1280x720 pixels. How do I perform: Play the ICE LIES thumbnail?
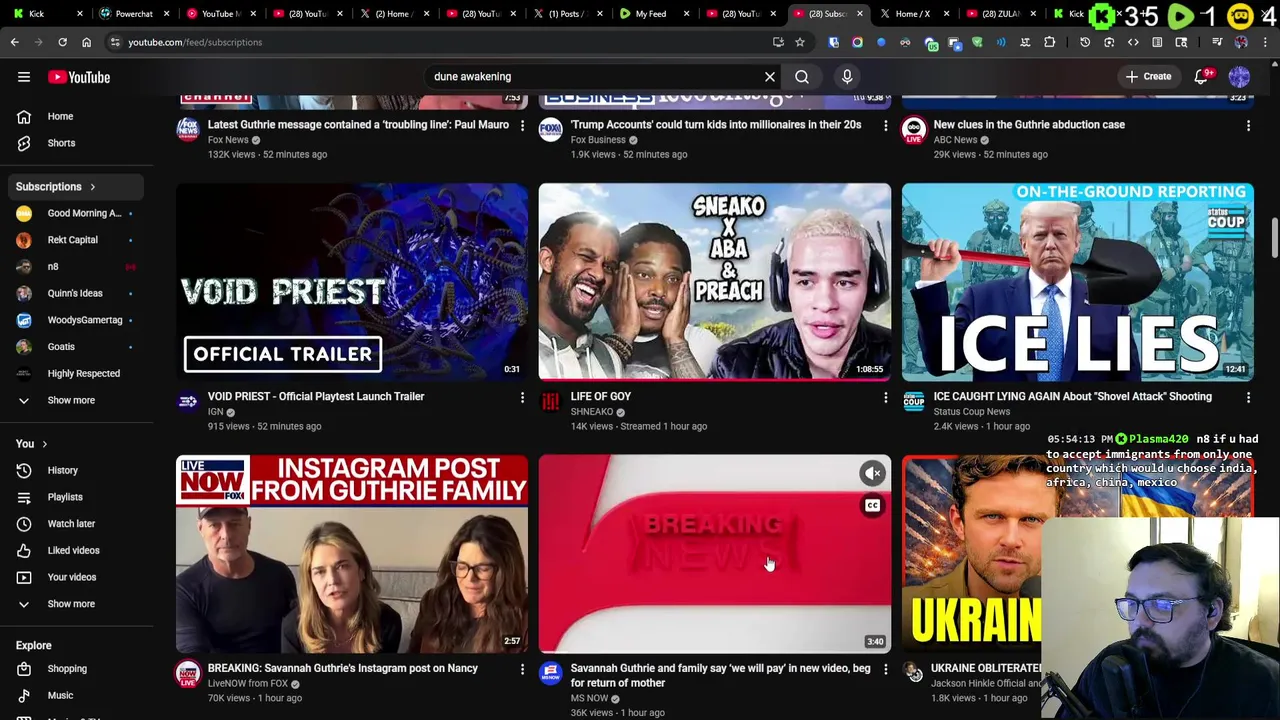point(1078,282)
